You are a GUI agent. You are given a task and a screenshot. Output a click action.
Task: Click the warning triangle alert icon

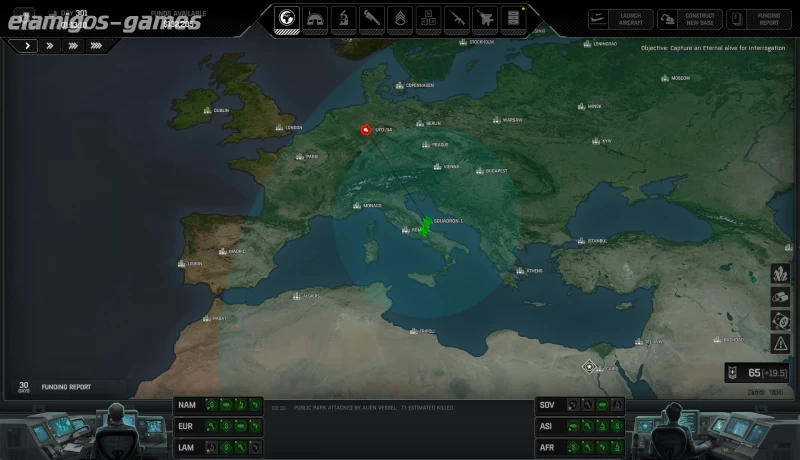click(780, 344)
